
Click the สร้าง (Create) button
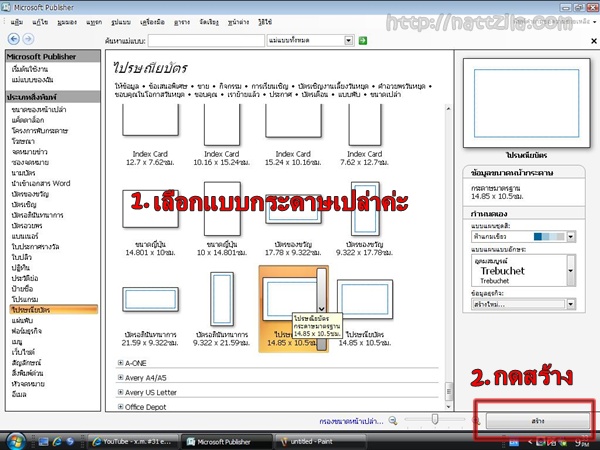[538, 421]
